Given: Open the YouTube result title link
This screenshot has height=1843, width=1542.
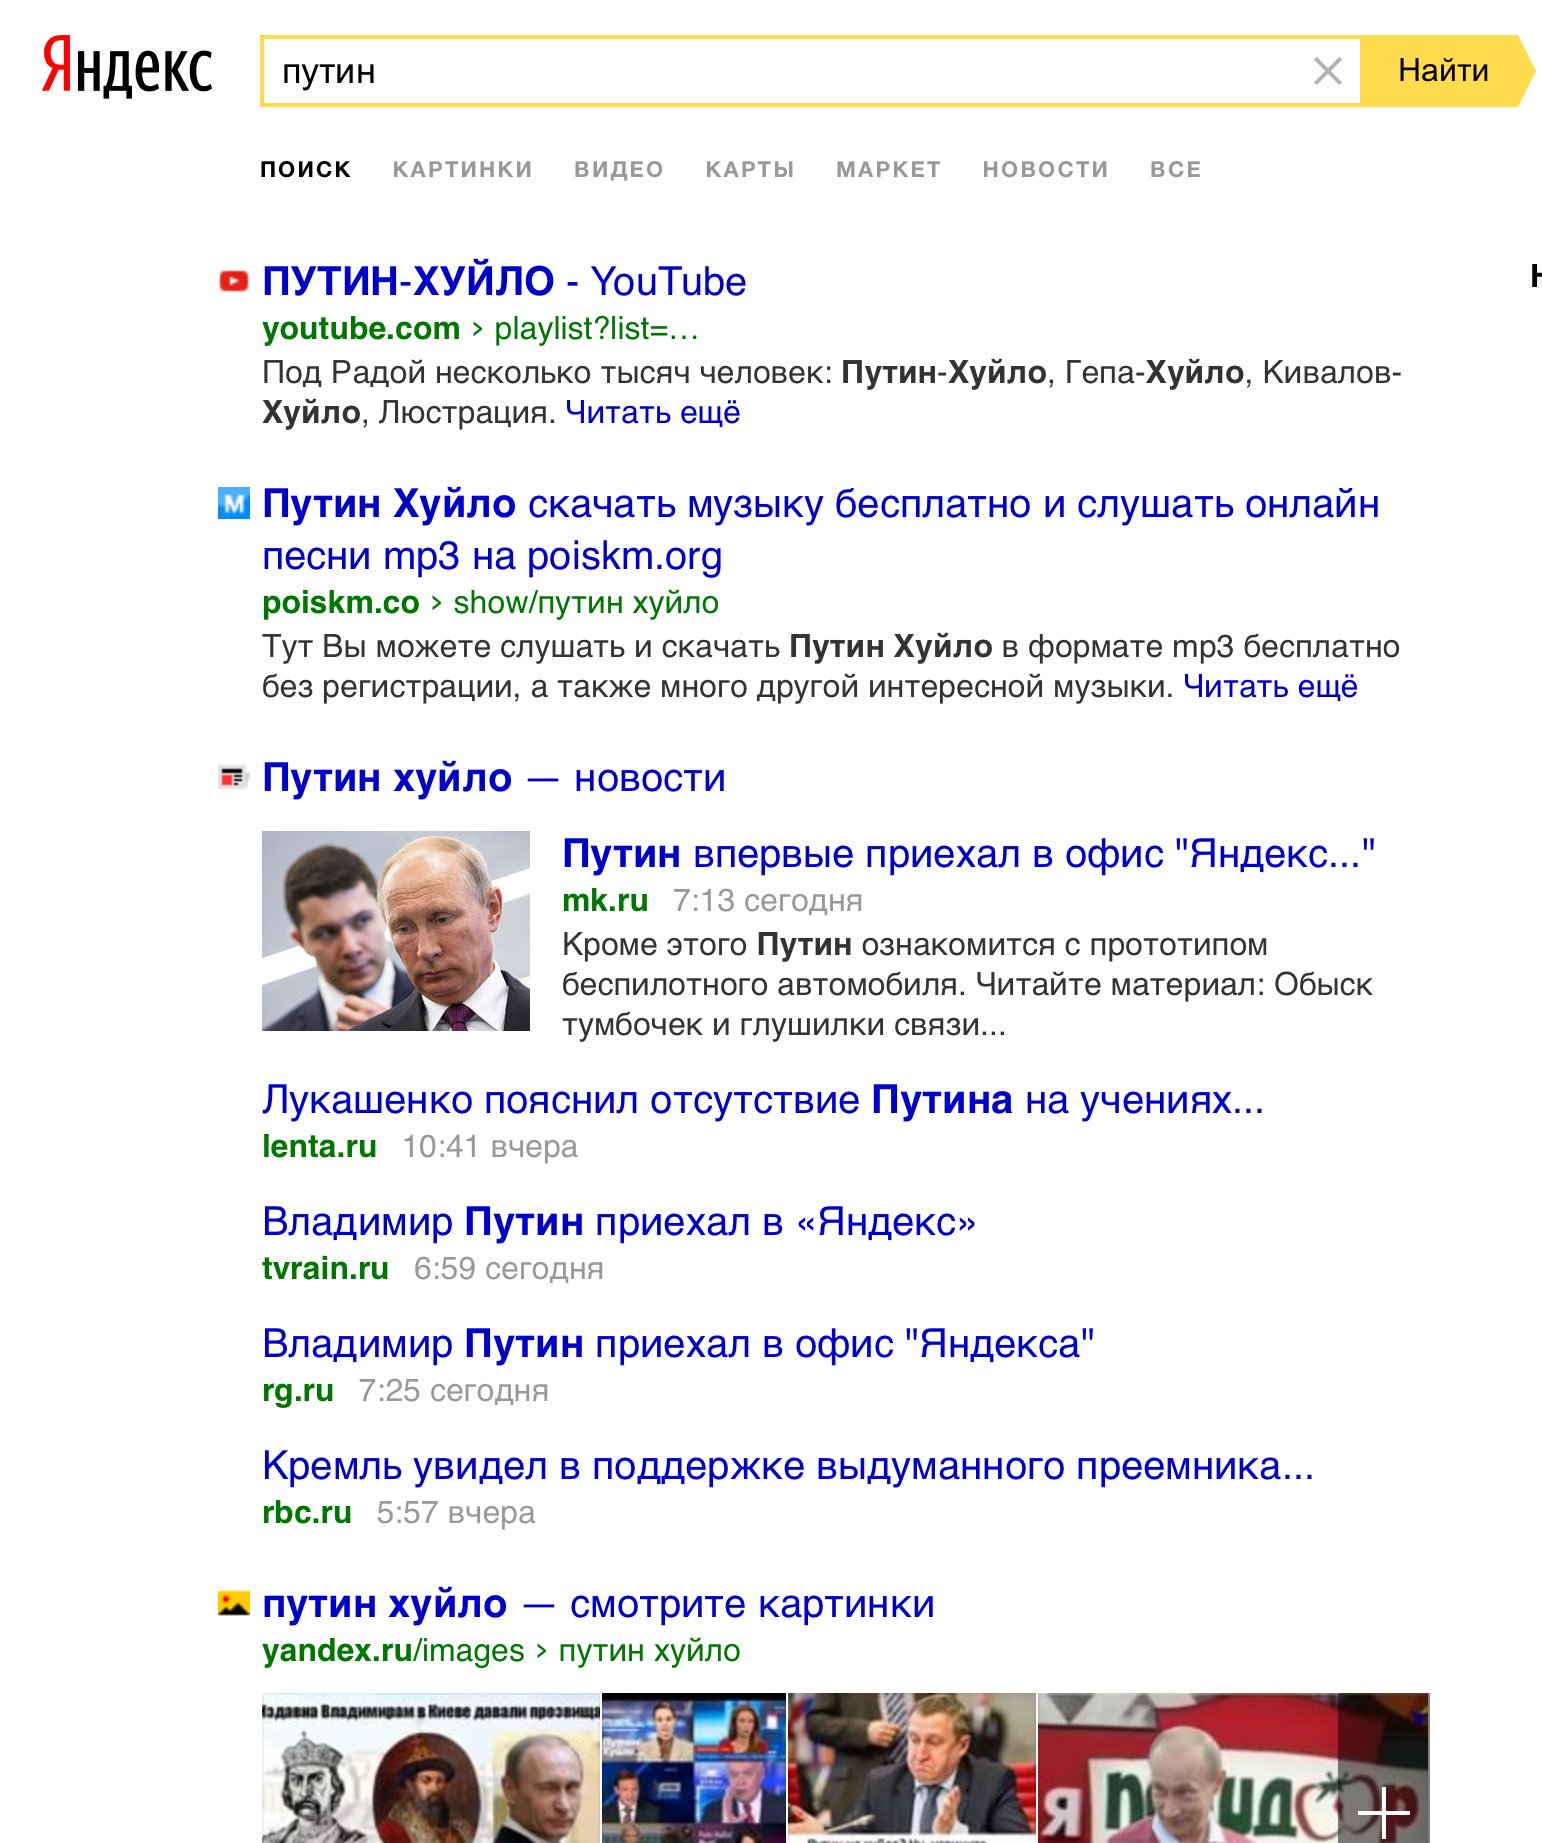Looking at the screenshot, I should coord(504,282).
